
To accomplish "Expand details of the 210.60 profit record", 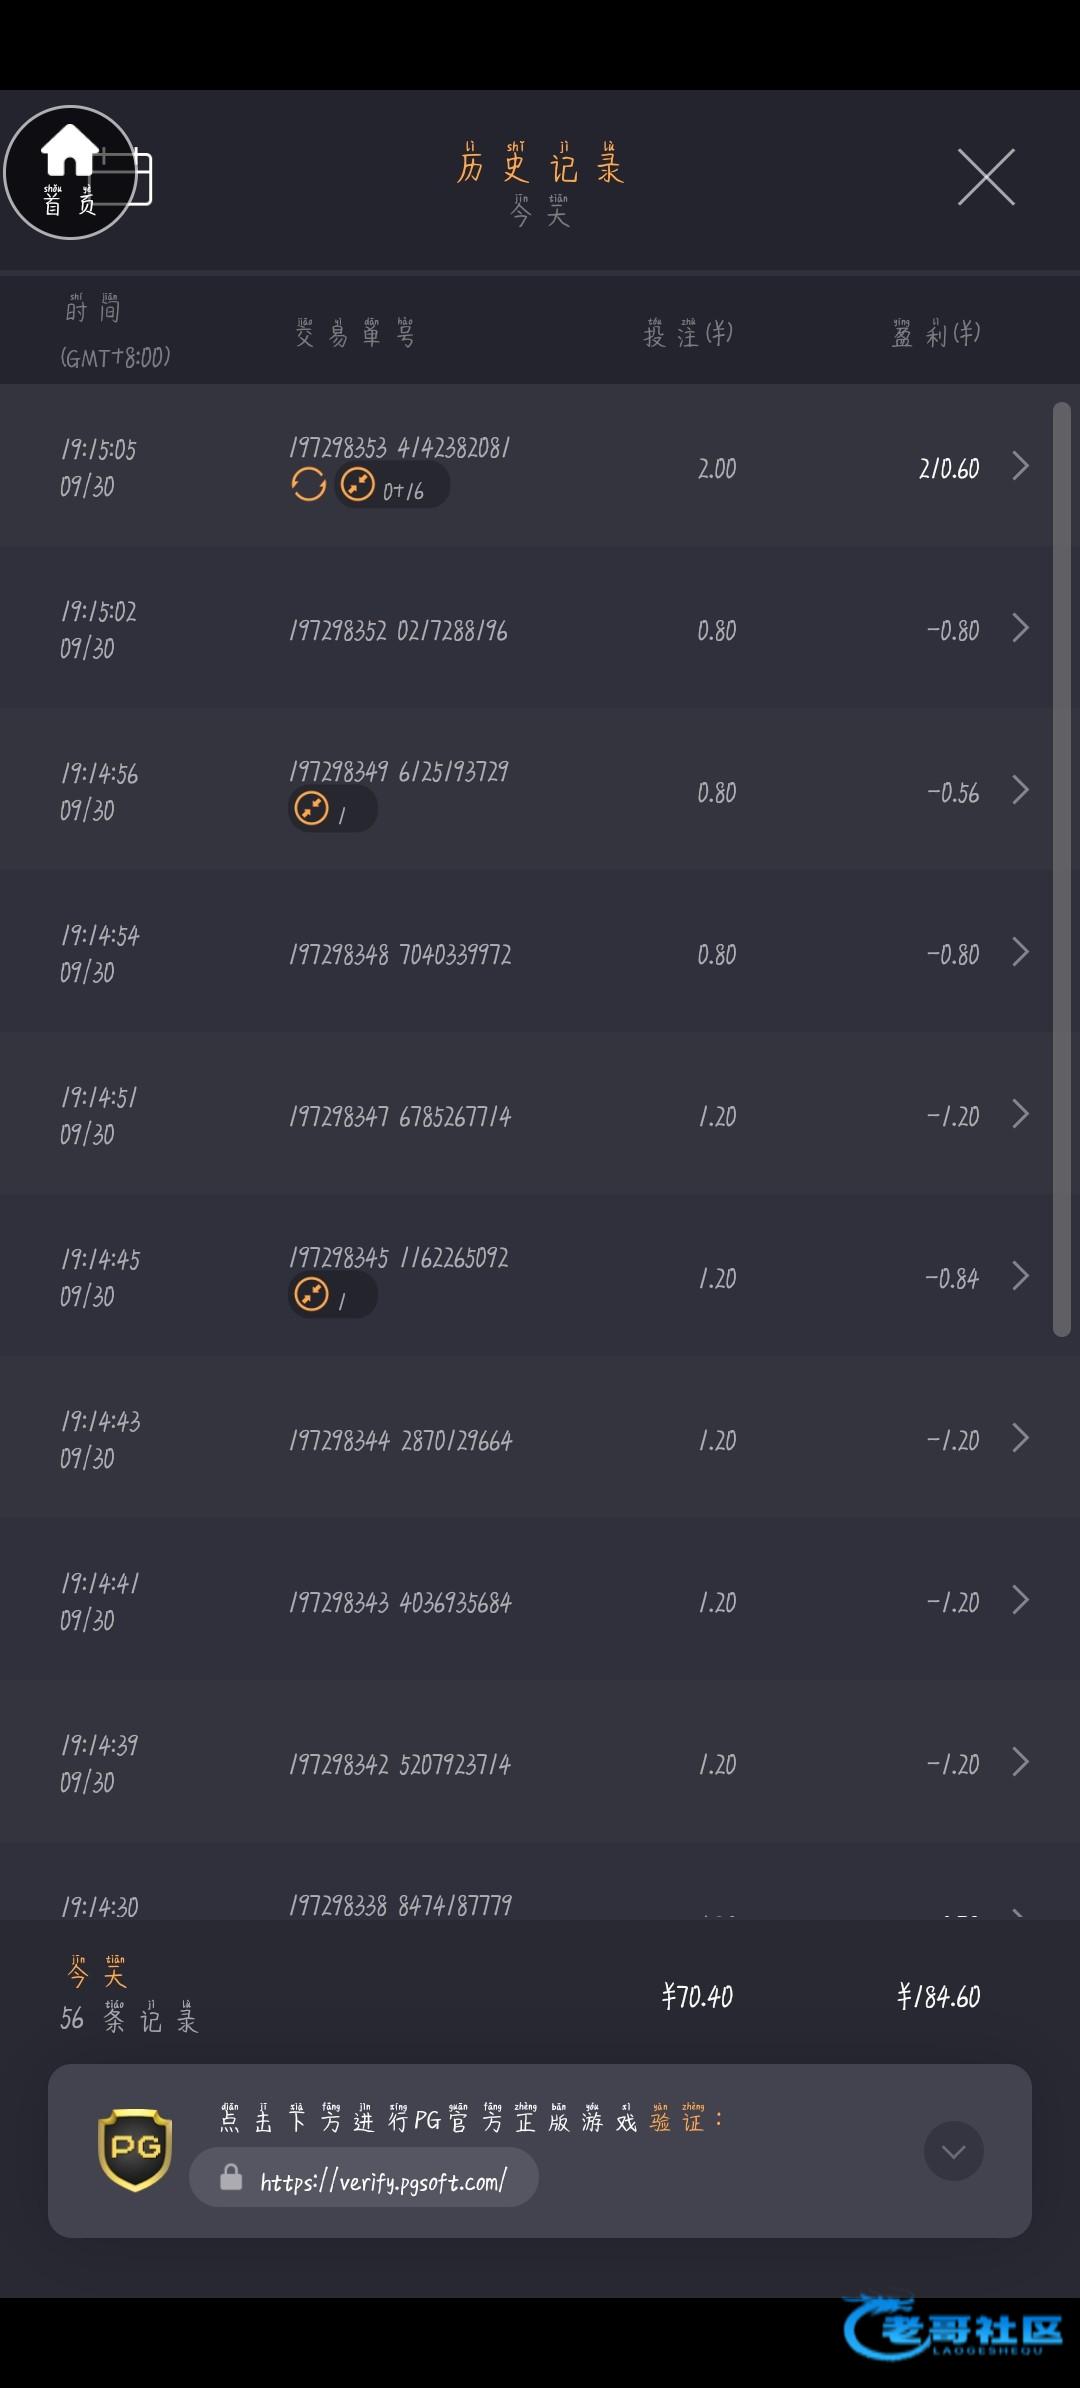I will (x=1020, y=466).
